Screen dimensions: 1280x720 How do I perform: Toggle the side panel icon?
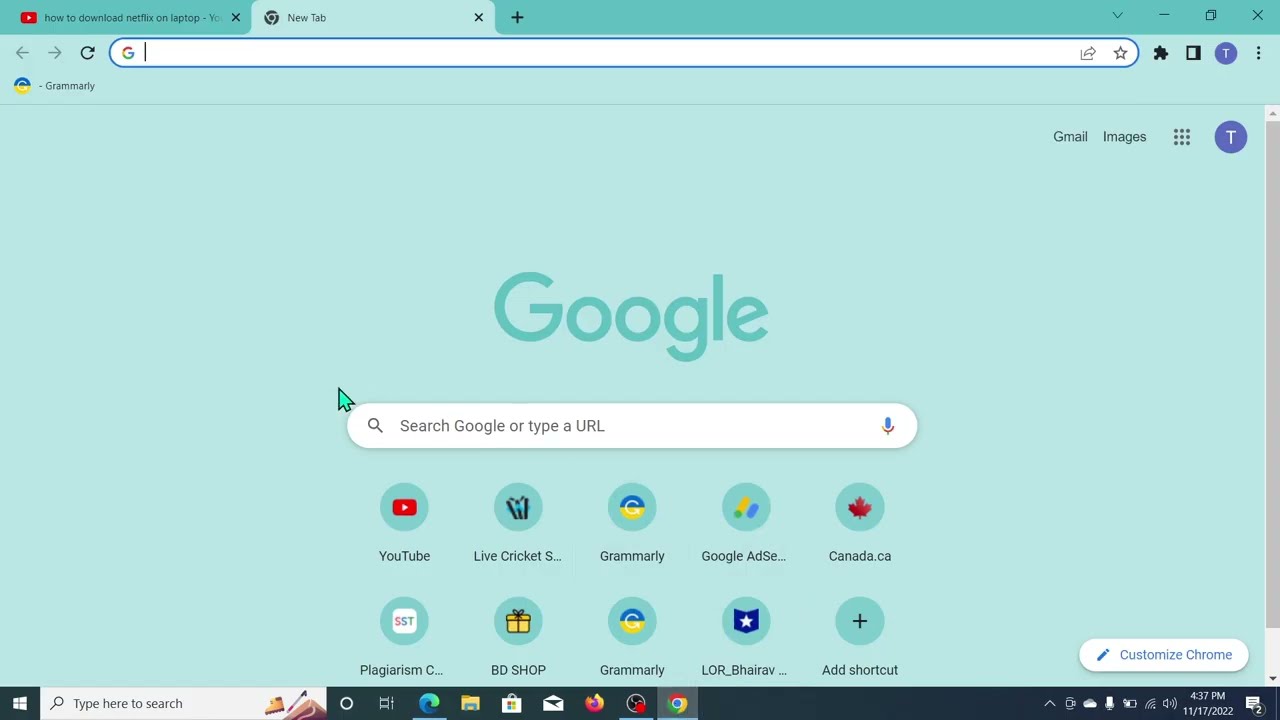click(x=1193, y=53)
